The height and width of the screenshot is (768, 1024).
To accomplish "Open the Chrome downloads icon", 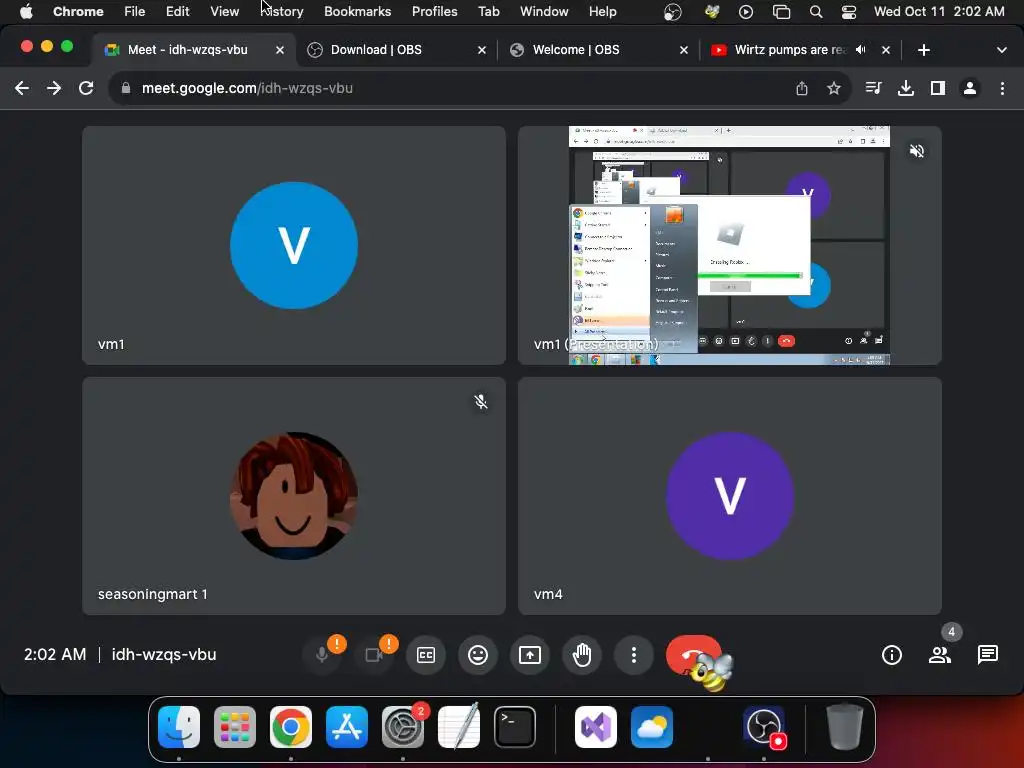I will 906,88.
